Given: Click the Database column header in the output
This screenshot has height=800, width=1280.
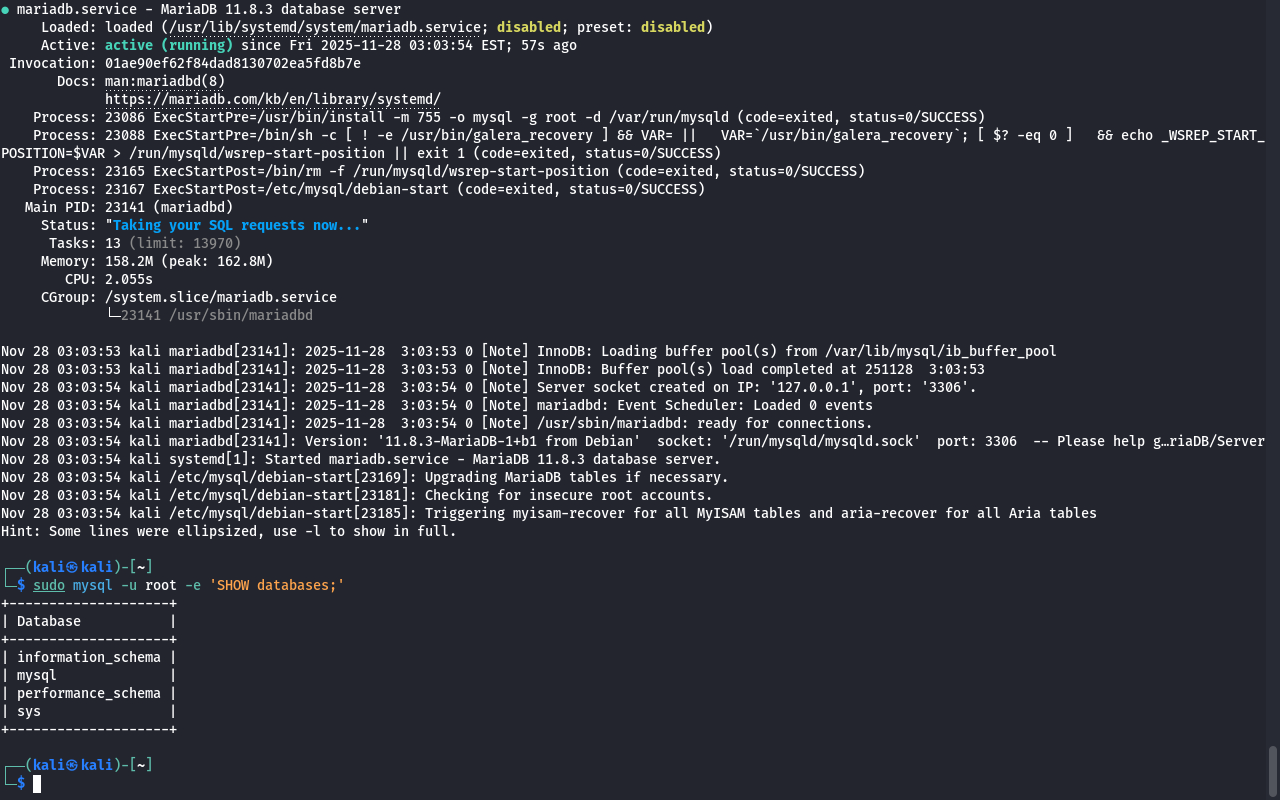Looking at the screenshot, I should click(x=49, y=621).
